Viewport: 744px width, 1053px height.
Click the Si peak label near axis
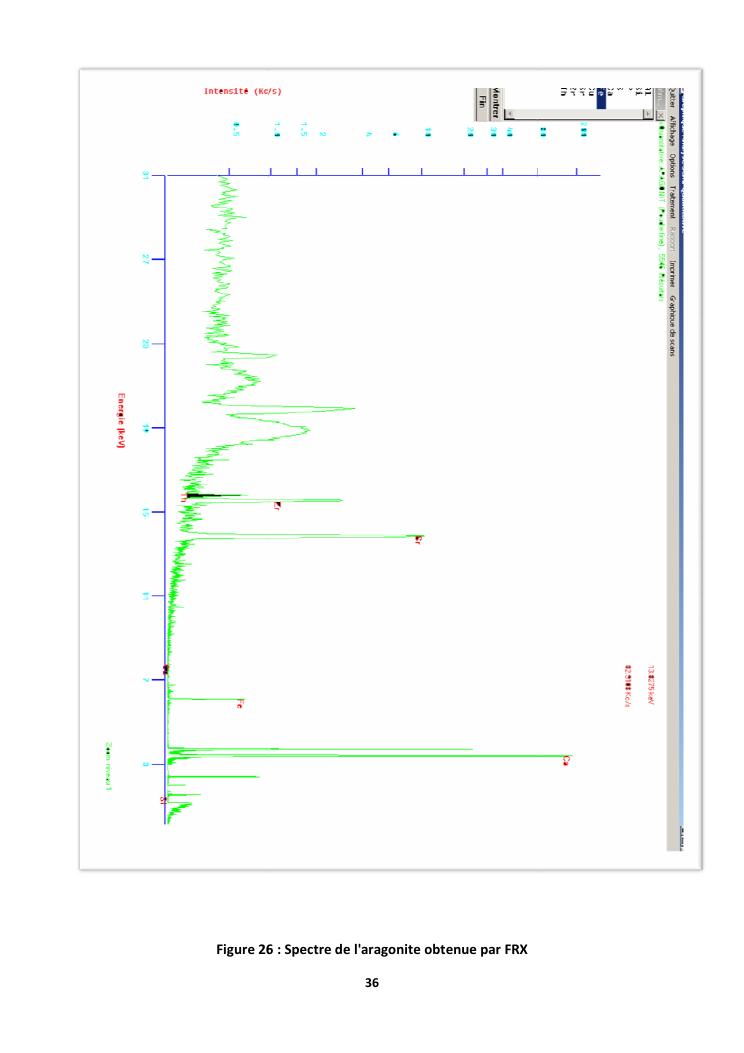[163, 800]
